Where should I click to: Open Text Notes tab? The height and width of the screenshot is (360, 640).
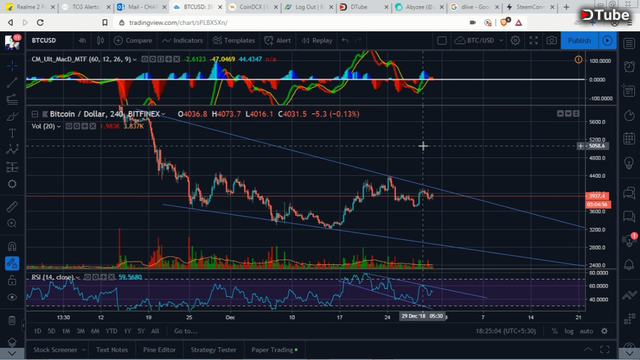click(112, 350)
